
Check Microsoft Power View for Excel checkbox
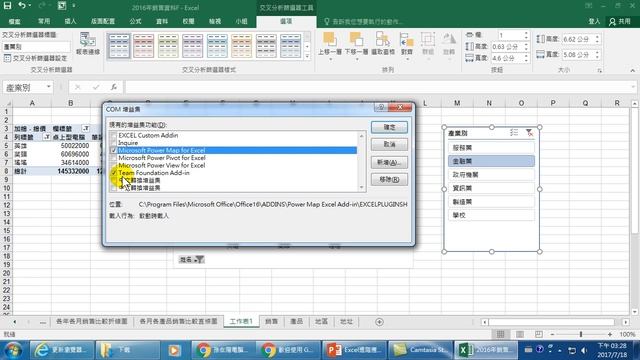(x=114, y=165)
